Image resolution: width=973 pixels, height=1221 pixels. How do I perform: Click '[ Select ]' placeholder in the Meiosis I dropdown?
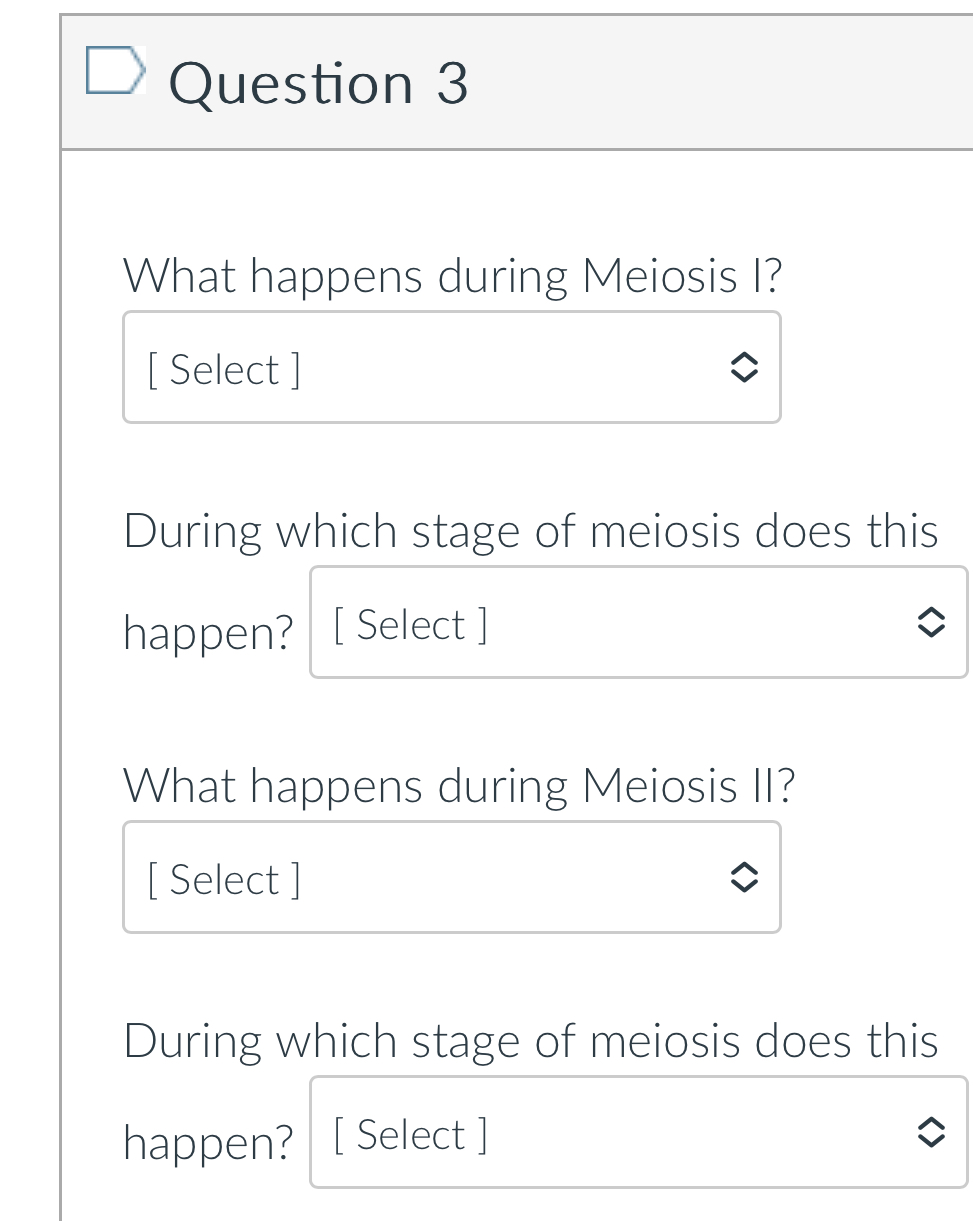[224, 370]
